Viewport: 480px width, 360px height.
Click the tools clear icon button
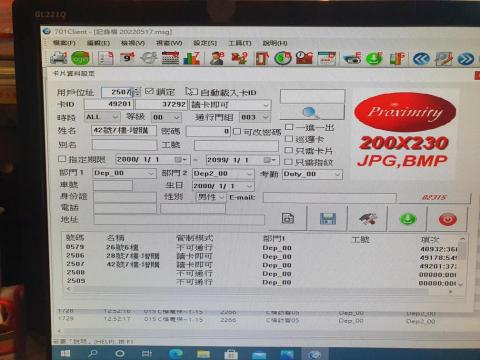(368, 219)
